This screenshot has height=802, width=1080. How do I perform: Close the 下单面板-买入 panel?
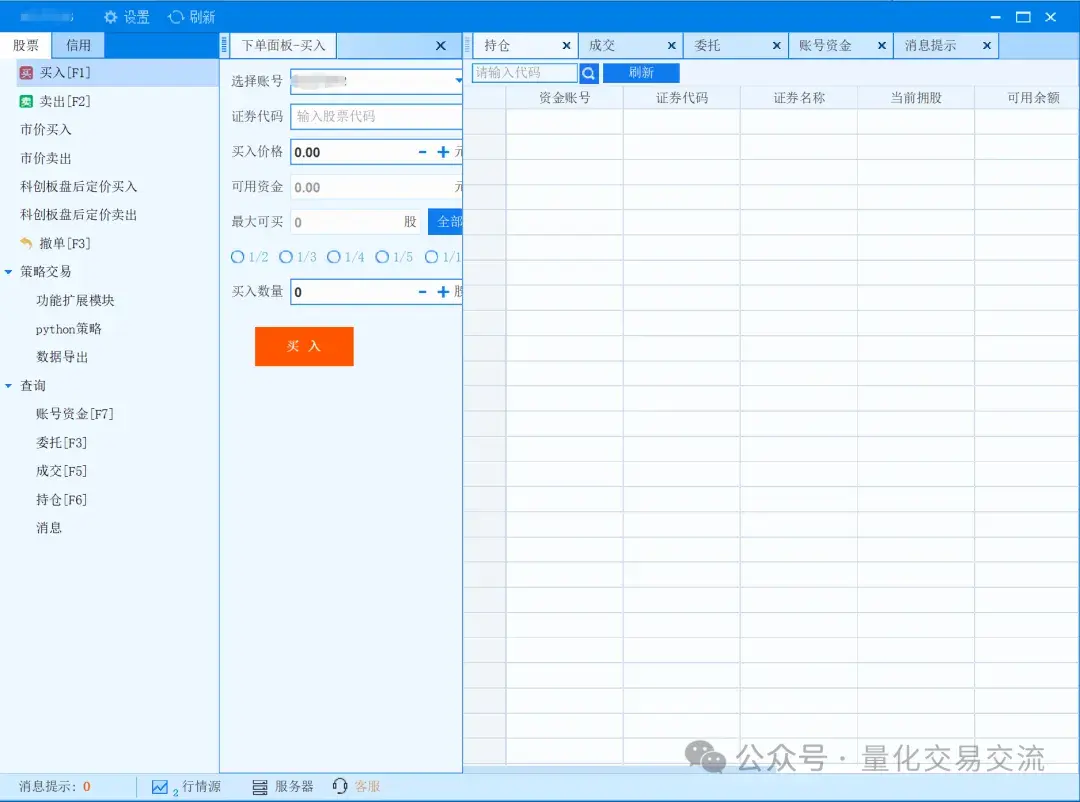pos(441,45)
